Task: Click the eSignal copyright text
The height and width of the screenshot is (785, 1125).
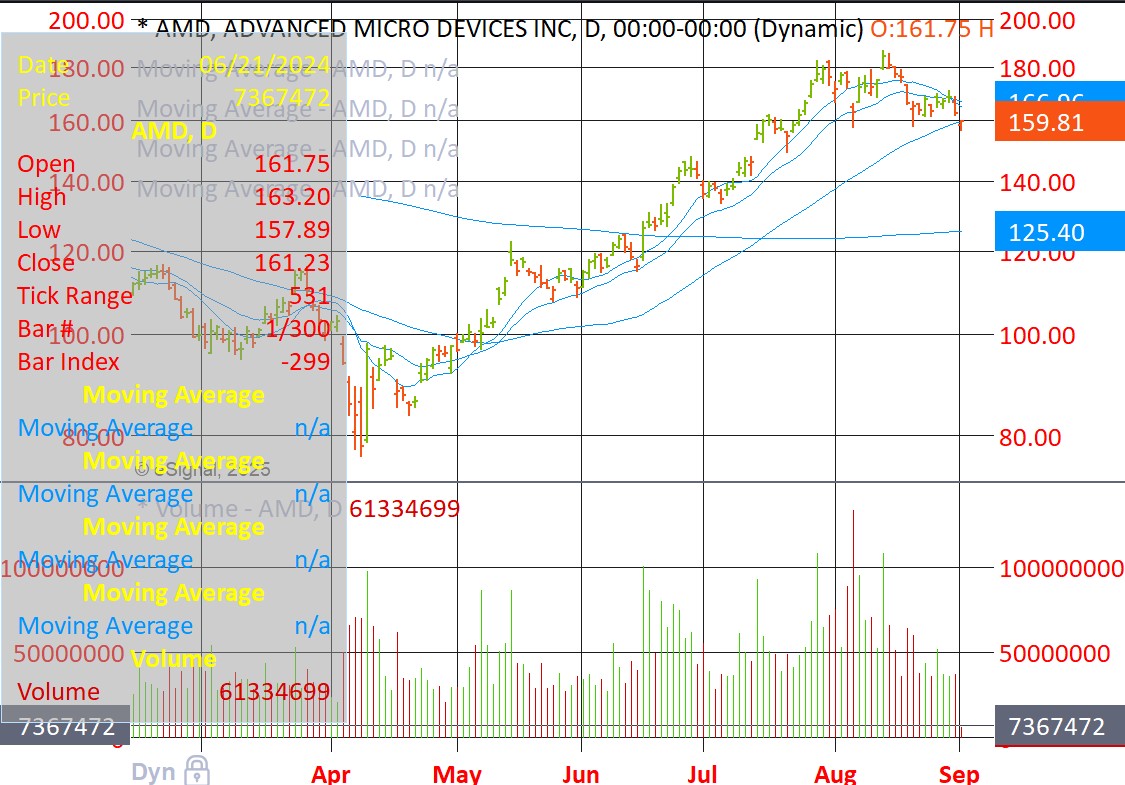Action: (203, 467)
